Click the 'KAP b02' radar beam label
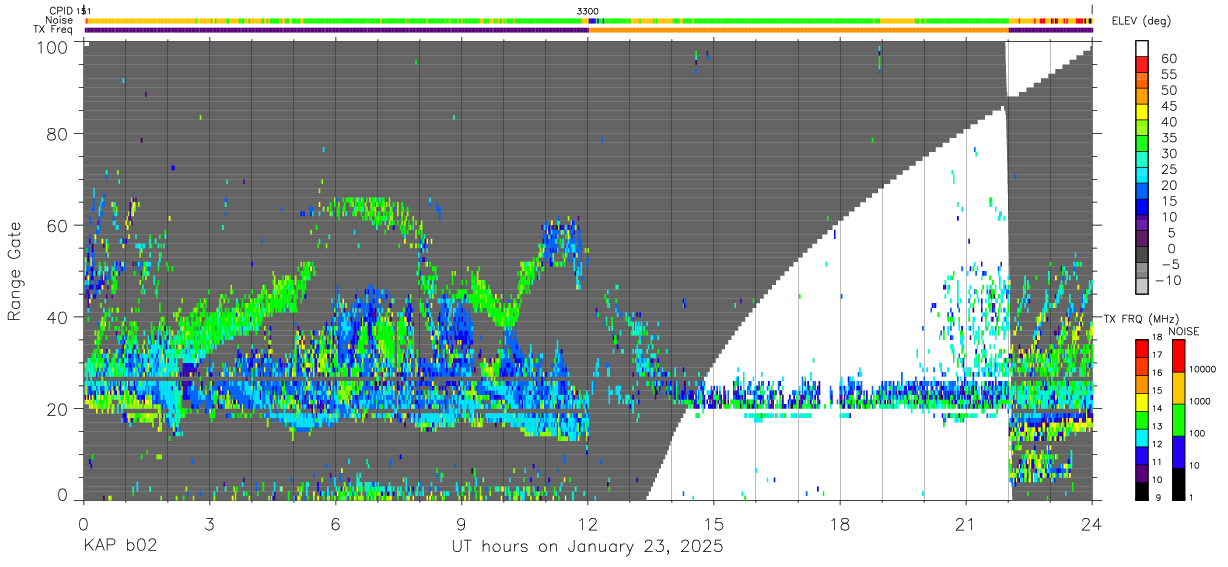The image size is (1228, 567). coord(120,547)
